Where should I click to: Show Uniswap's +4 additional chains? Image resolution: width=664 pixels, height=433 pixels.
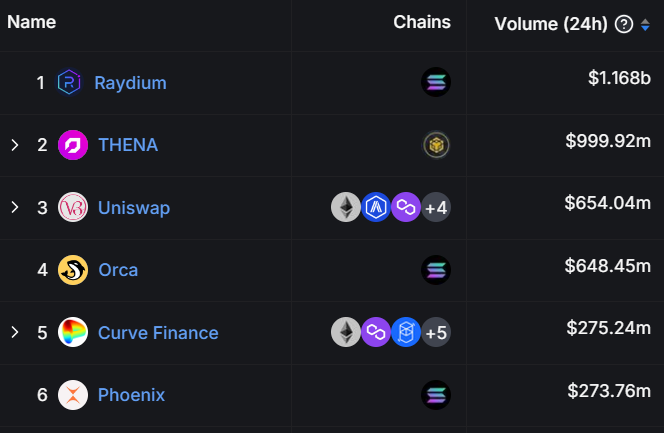point(436,207)
